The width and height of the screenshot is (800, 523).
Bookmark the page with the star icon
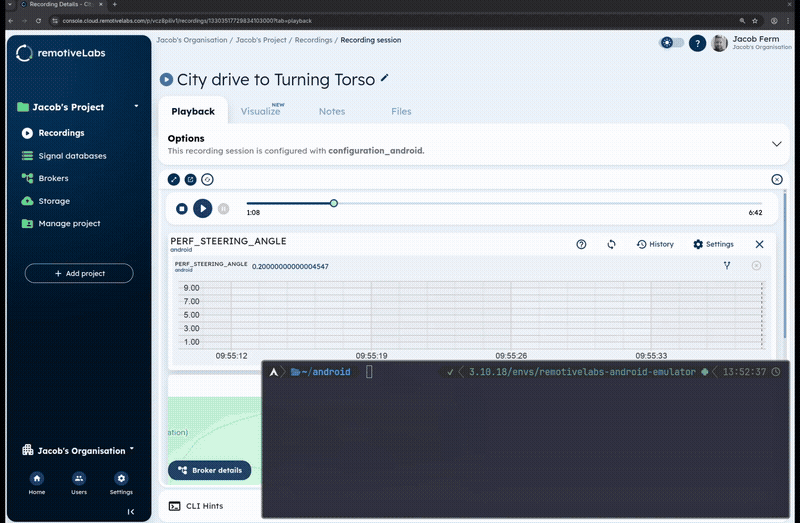pos(755,21)
